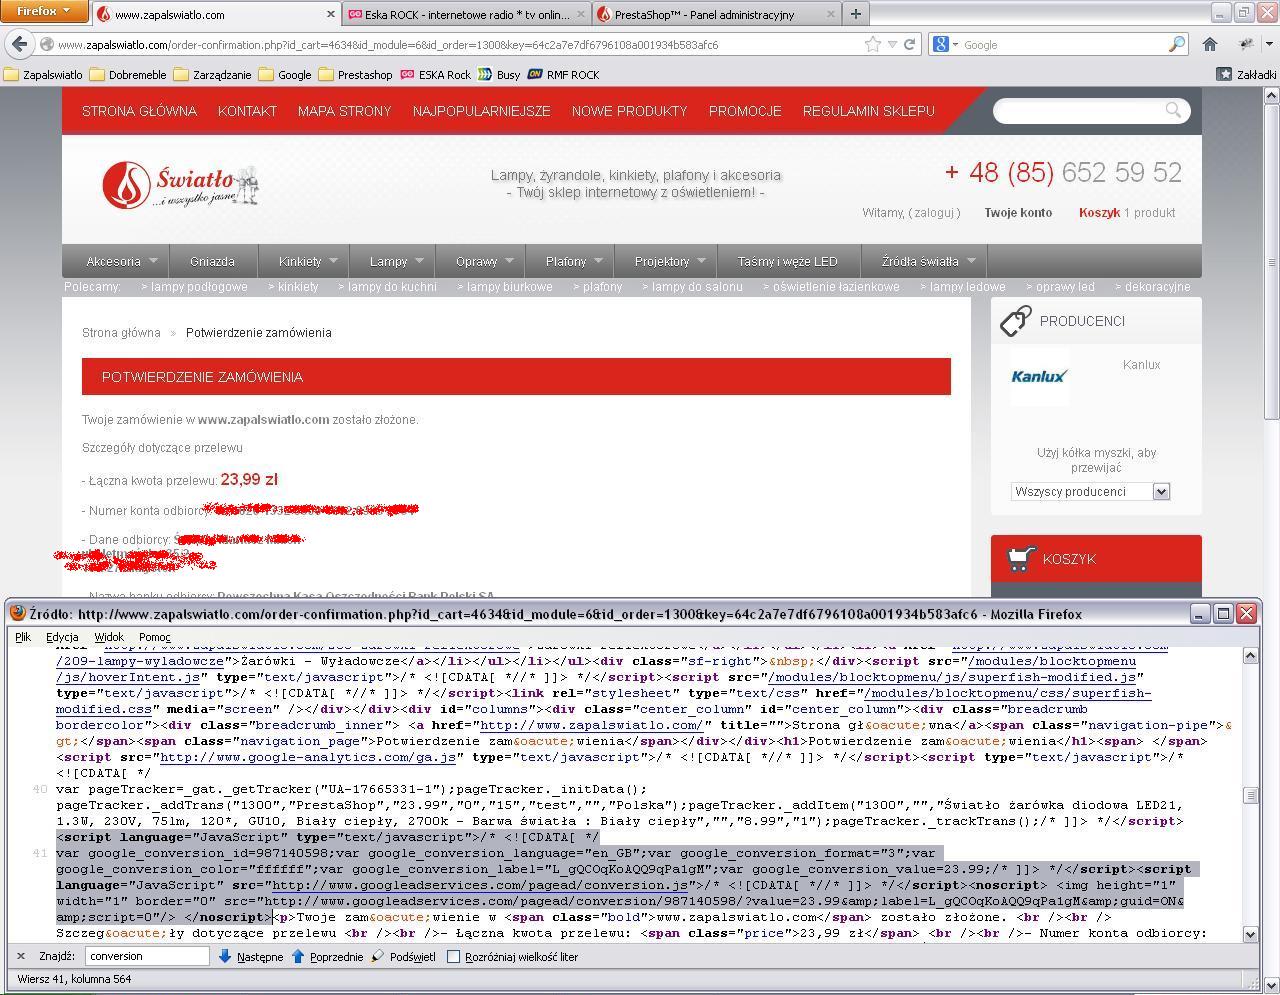Focus the Znajdź find text field
The height and width of the screenshot is (995, 1280).
point(147,956)
